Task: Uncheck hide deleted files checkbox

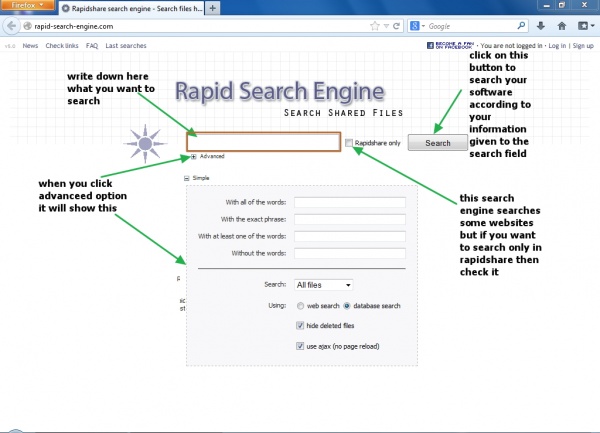Action: pyautogui.click(x=300, y=326)
